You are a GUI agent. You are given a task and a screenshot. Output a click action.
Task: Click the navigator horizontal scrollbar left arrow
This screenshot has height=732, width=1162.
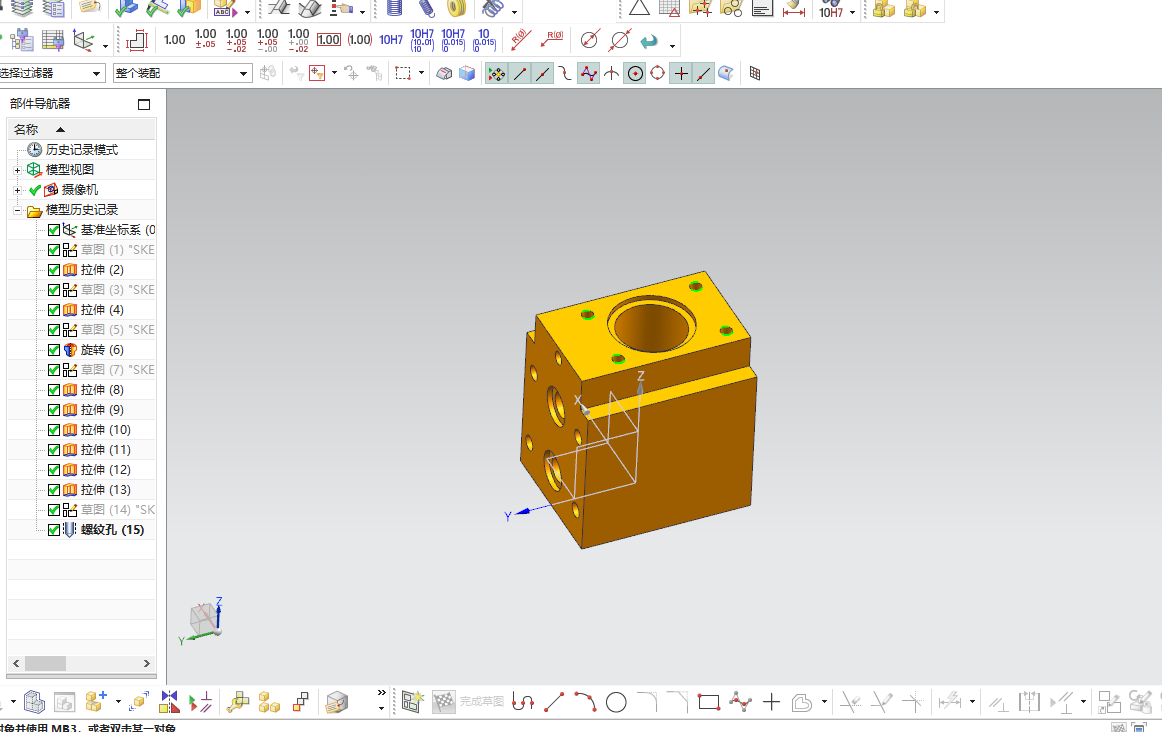(16, 663)
